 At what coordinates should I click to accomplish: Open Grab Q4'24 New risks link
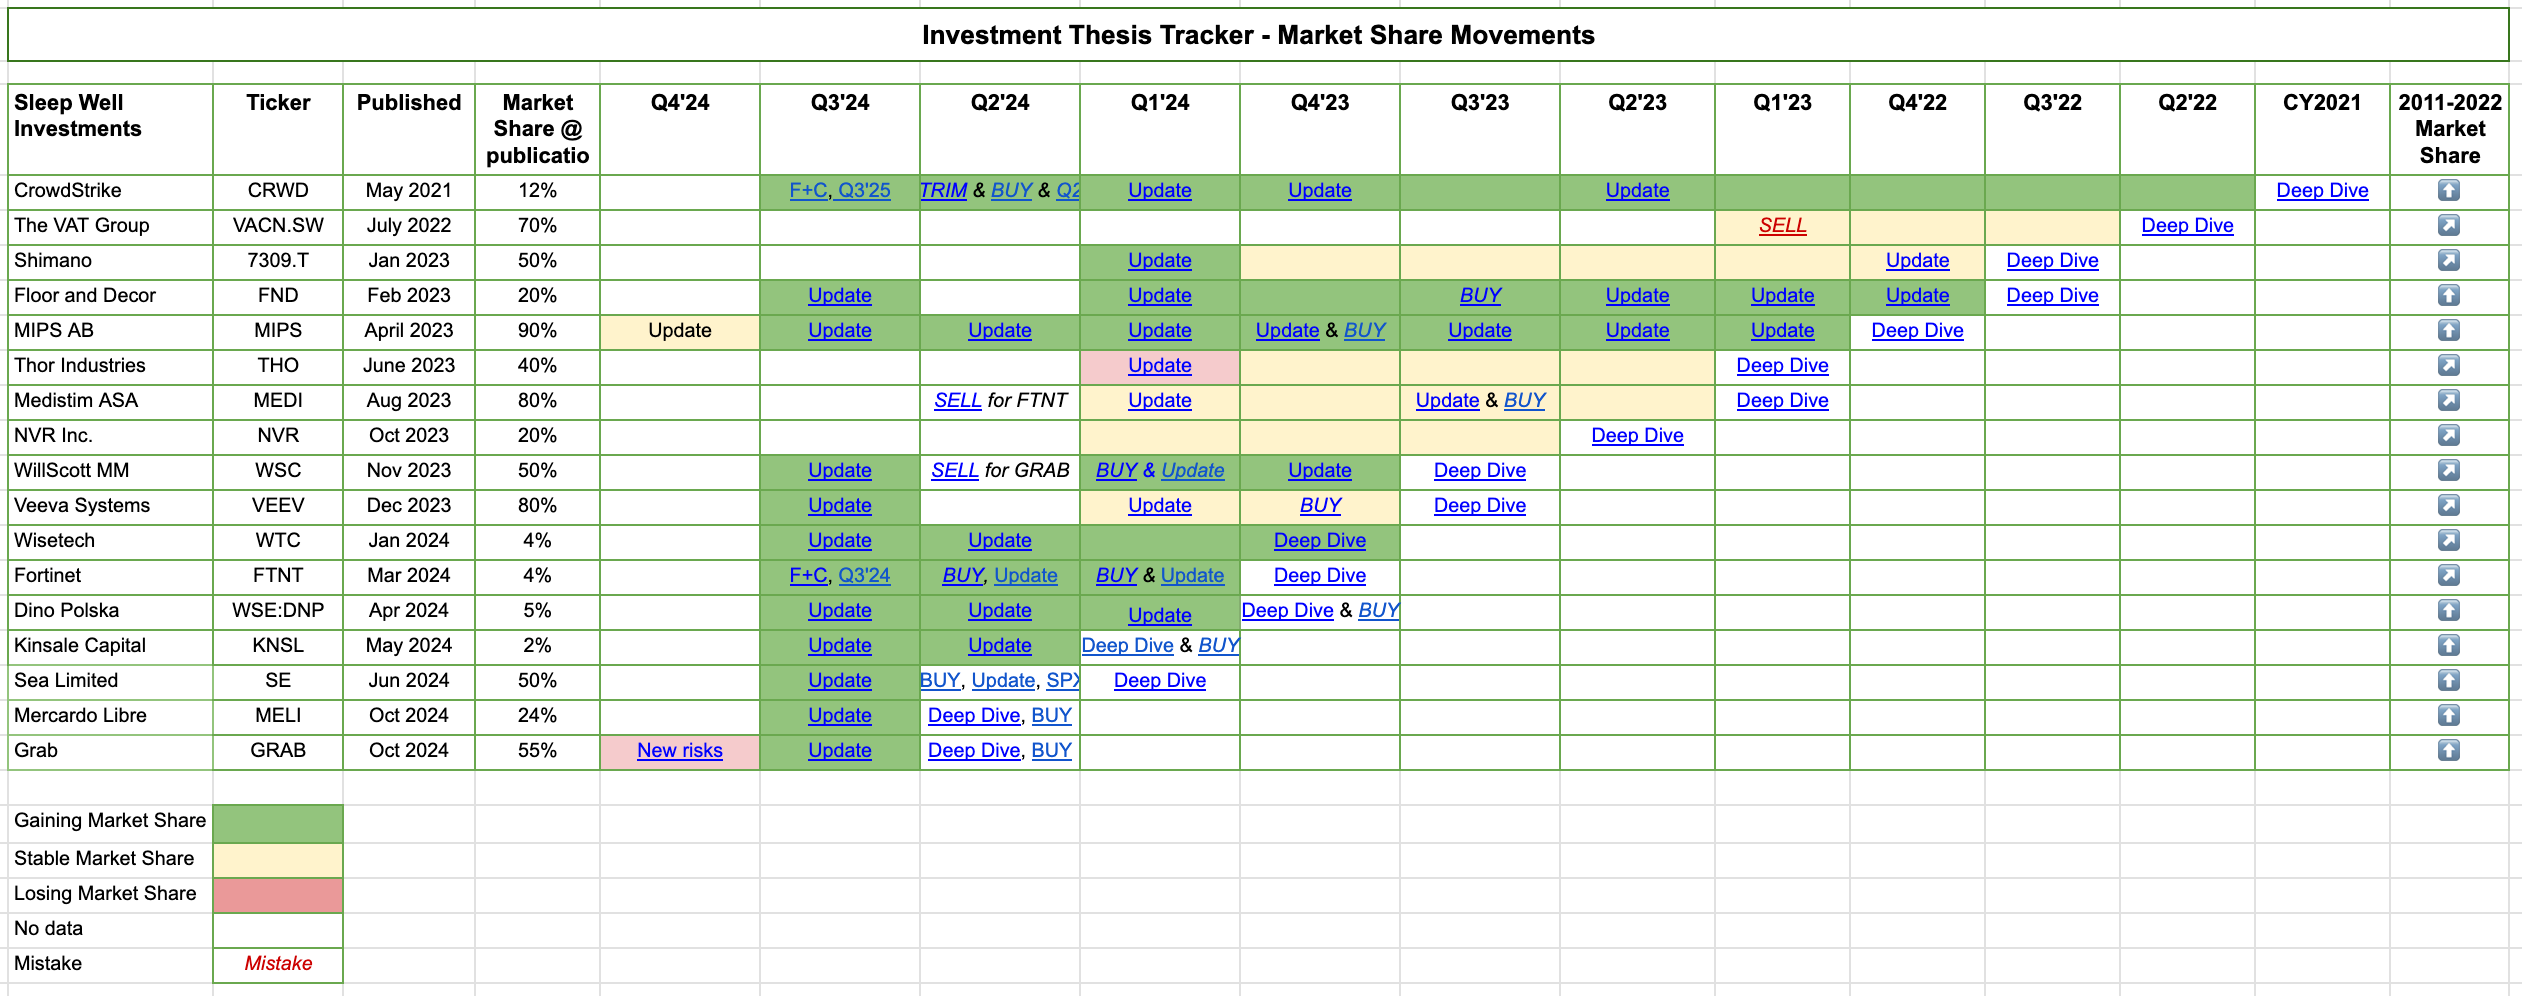[680, 750]
